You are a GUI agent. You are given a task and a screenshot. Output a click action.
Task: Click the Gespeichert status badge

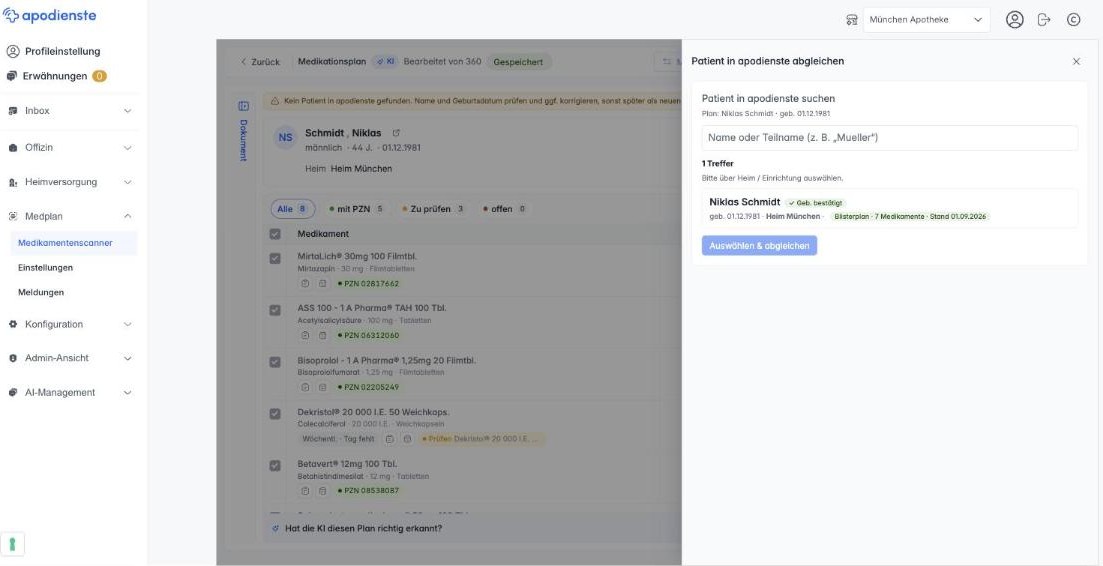click(x=518, y=62)
